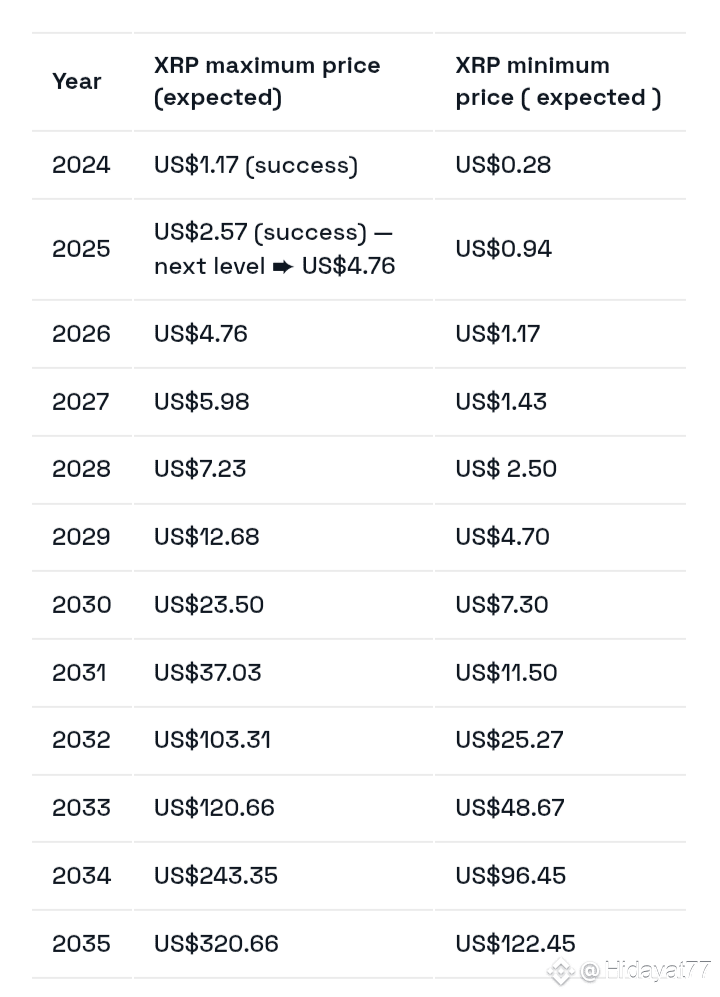Click US$48.67 in the 2033 row

tap(510, 808)
